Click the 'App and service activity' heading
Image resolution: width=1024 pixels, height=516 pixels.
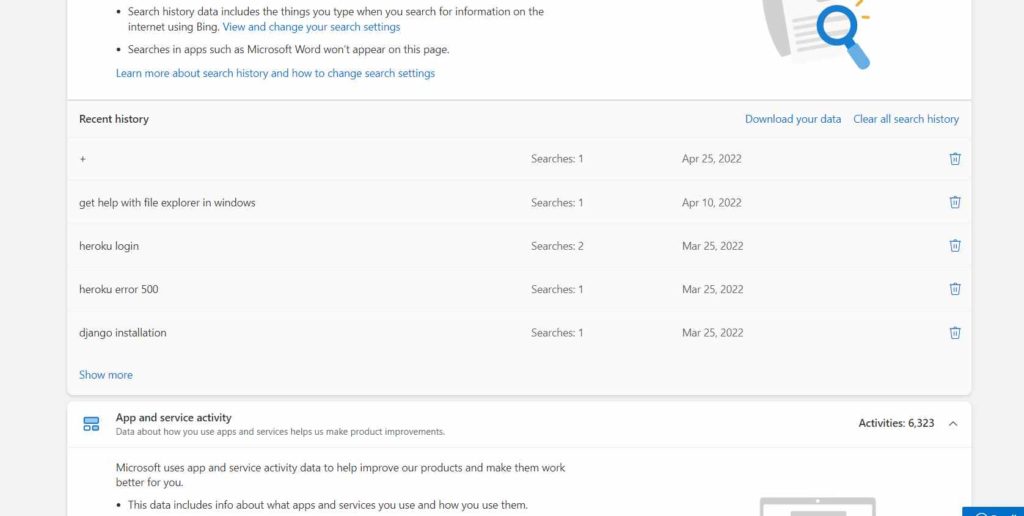[174, 418]
